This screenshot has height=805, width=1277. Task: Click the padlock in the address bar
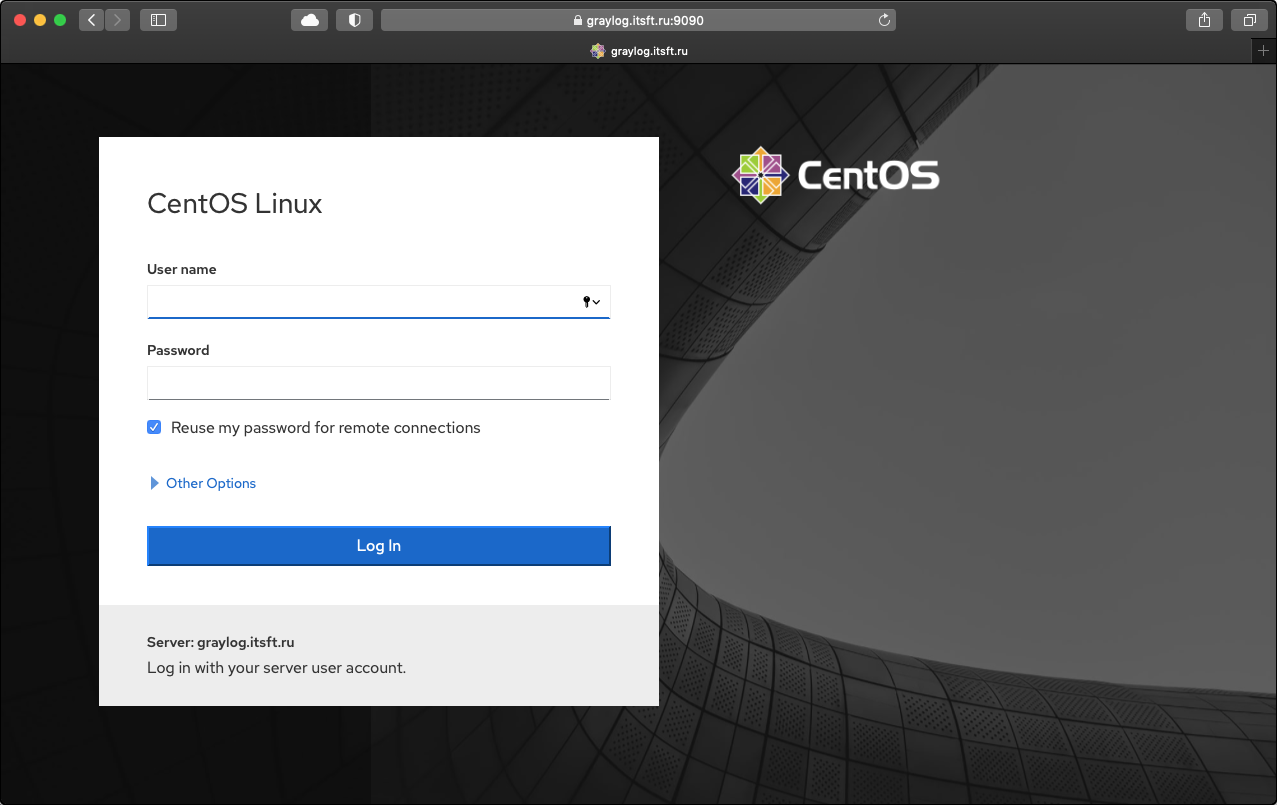pyautogui.click(x=576, y=19)
